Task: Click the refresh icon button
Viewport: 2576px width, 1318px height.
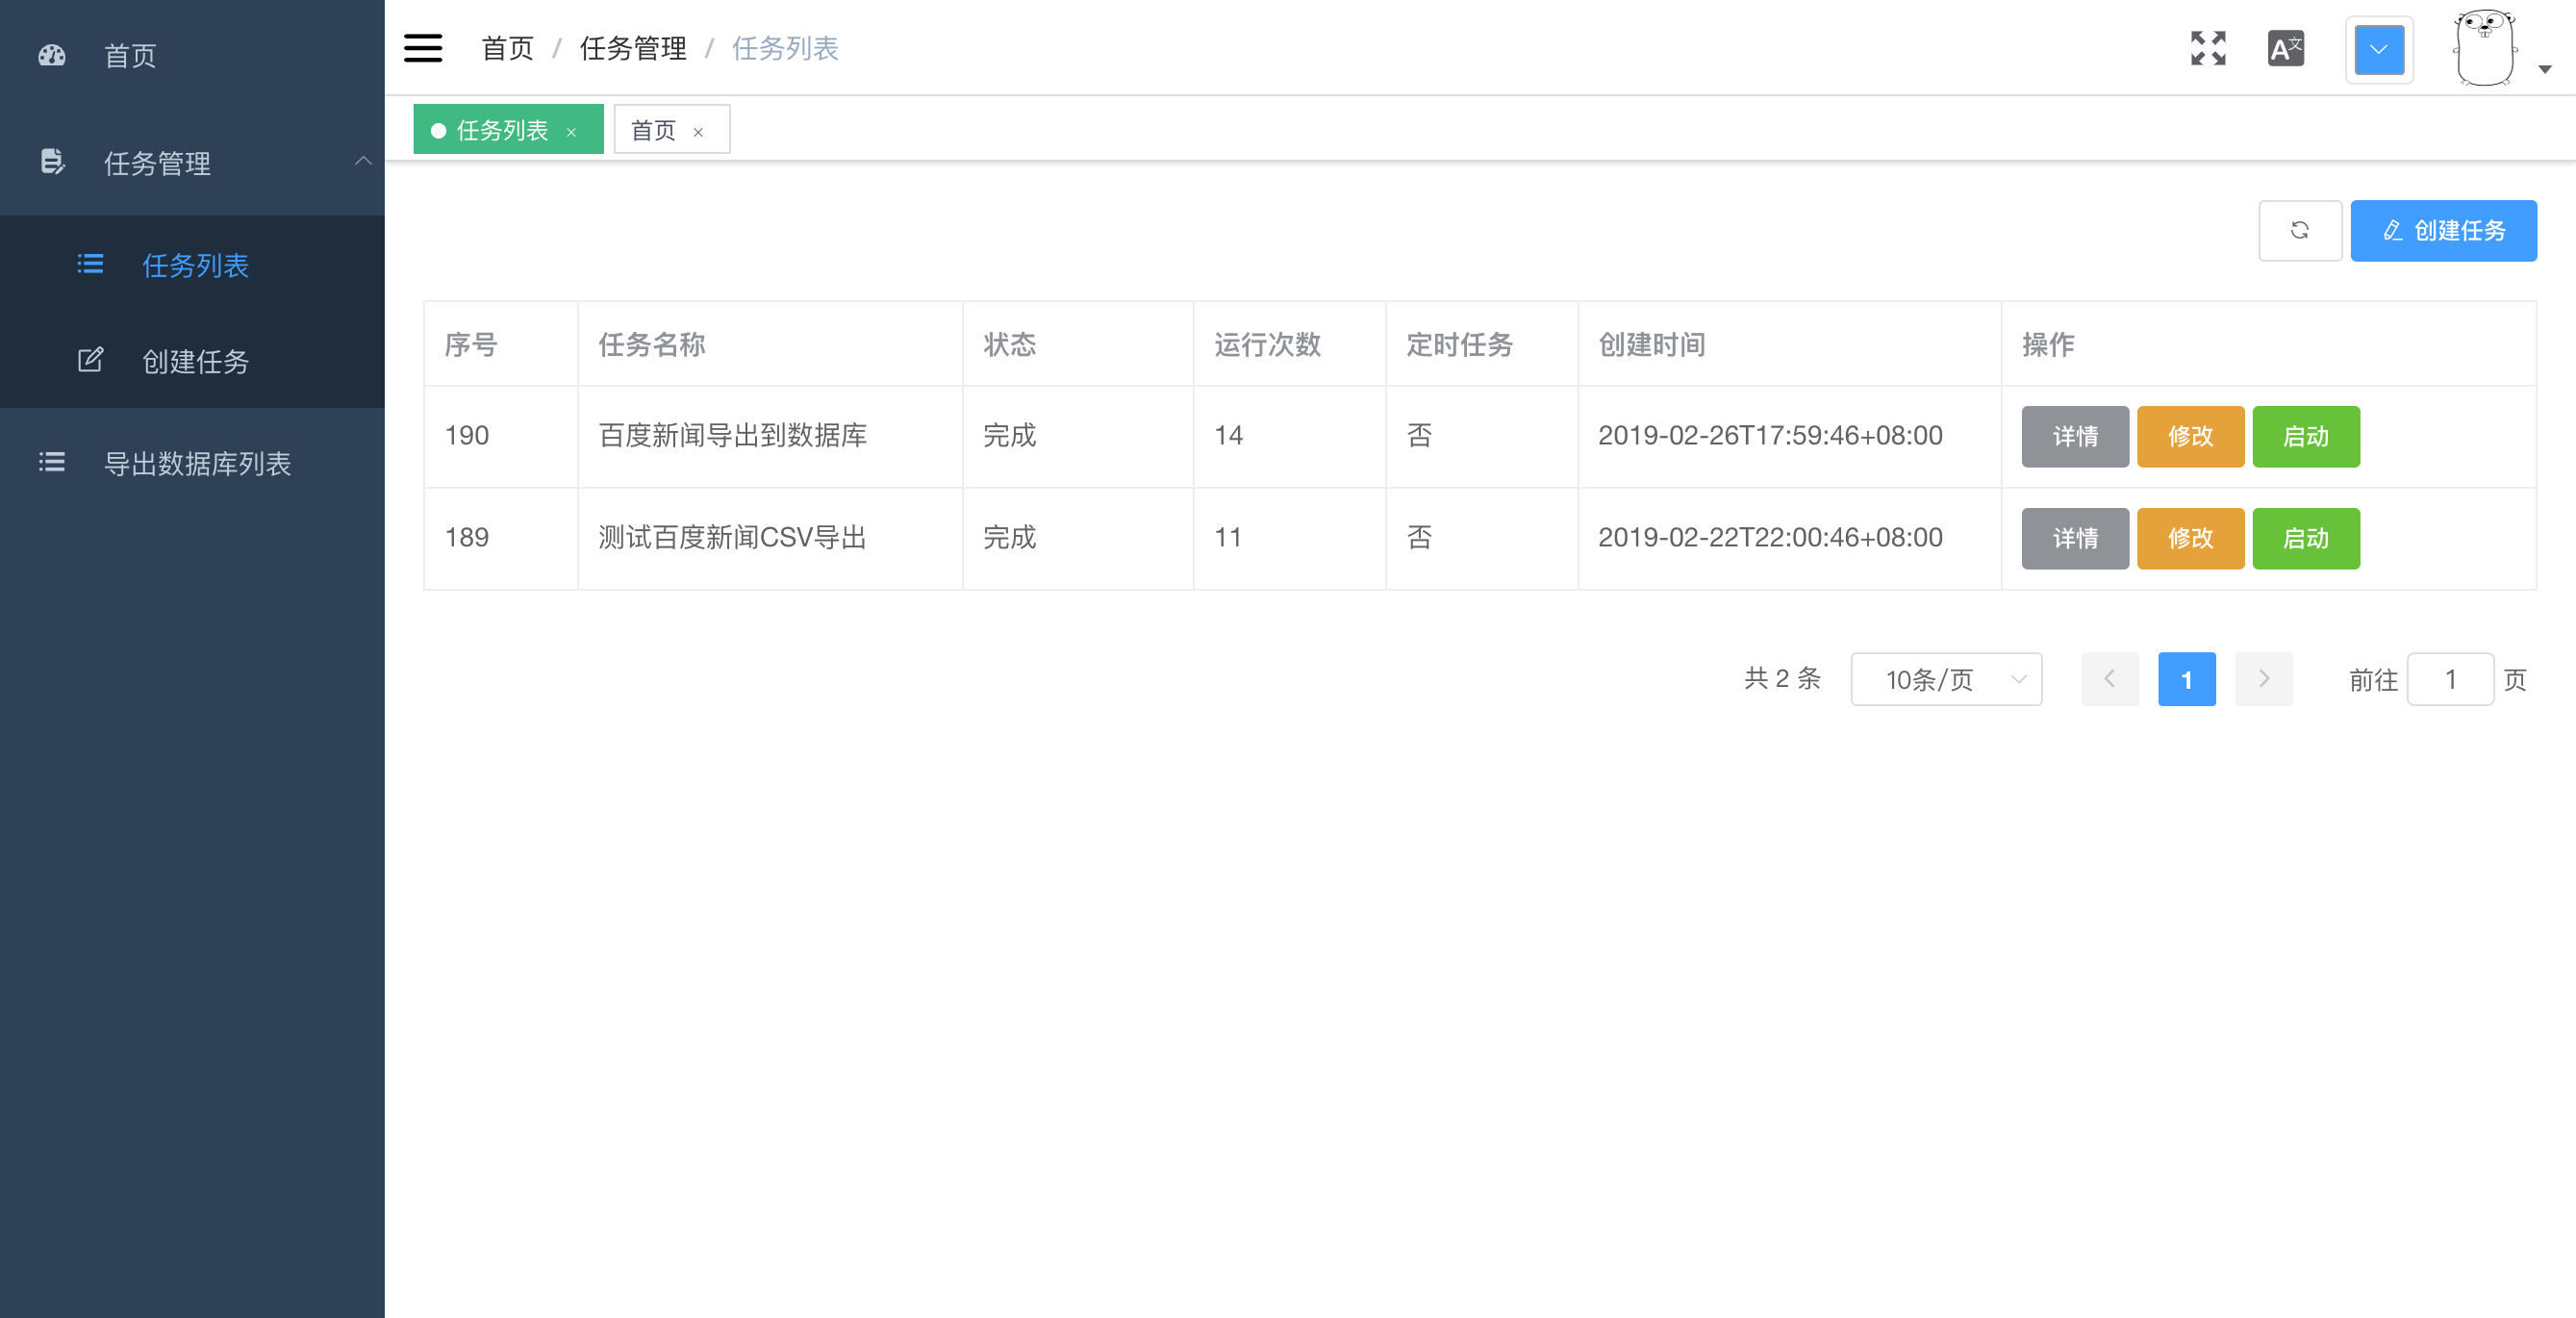Action: point(2299,231)
